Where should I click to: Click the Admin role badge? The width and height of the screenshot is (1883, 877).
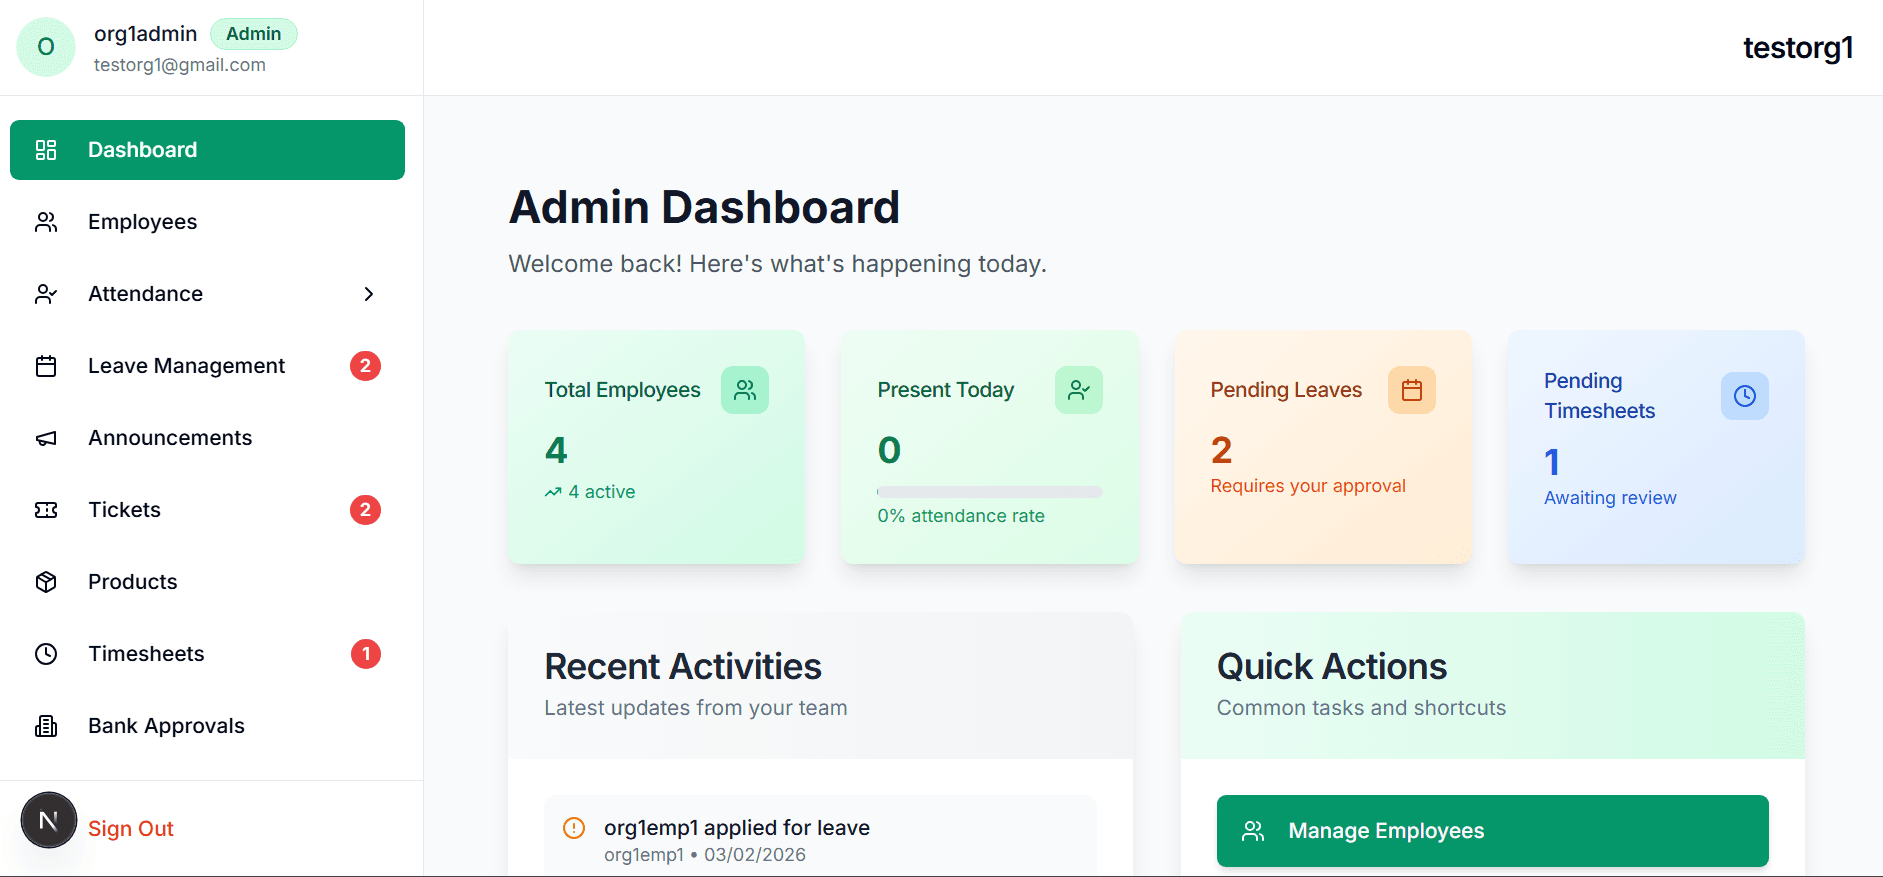[x=254, y=34]
